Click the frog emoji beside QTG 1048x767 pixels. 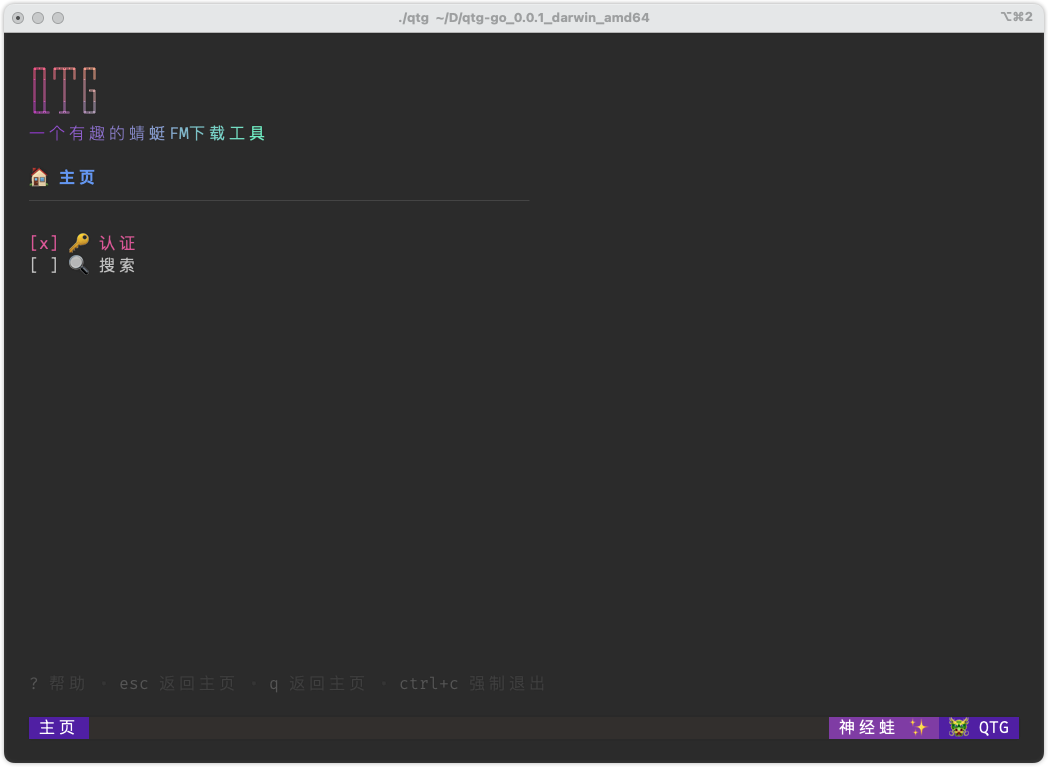click(958, 728)
